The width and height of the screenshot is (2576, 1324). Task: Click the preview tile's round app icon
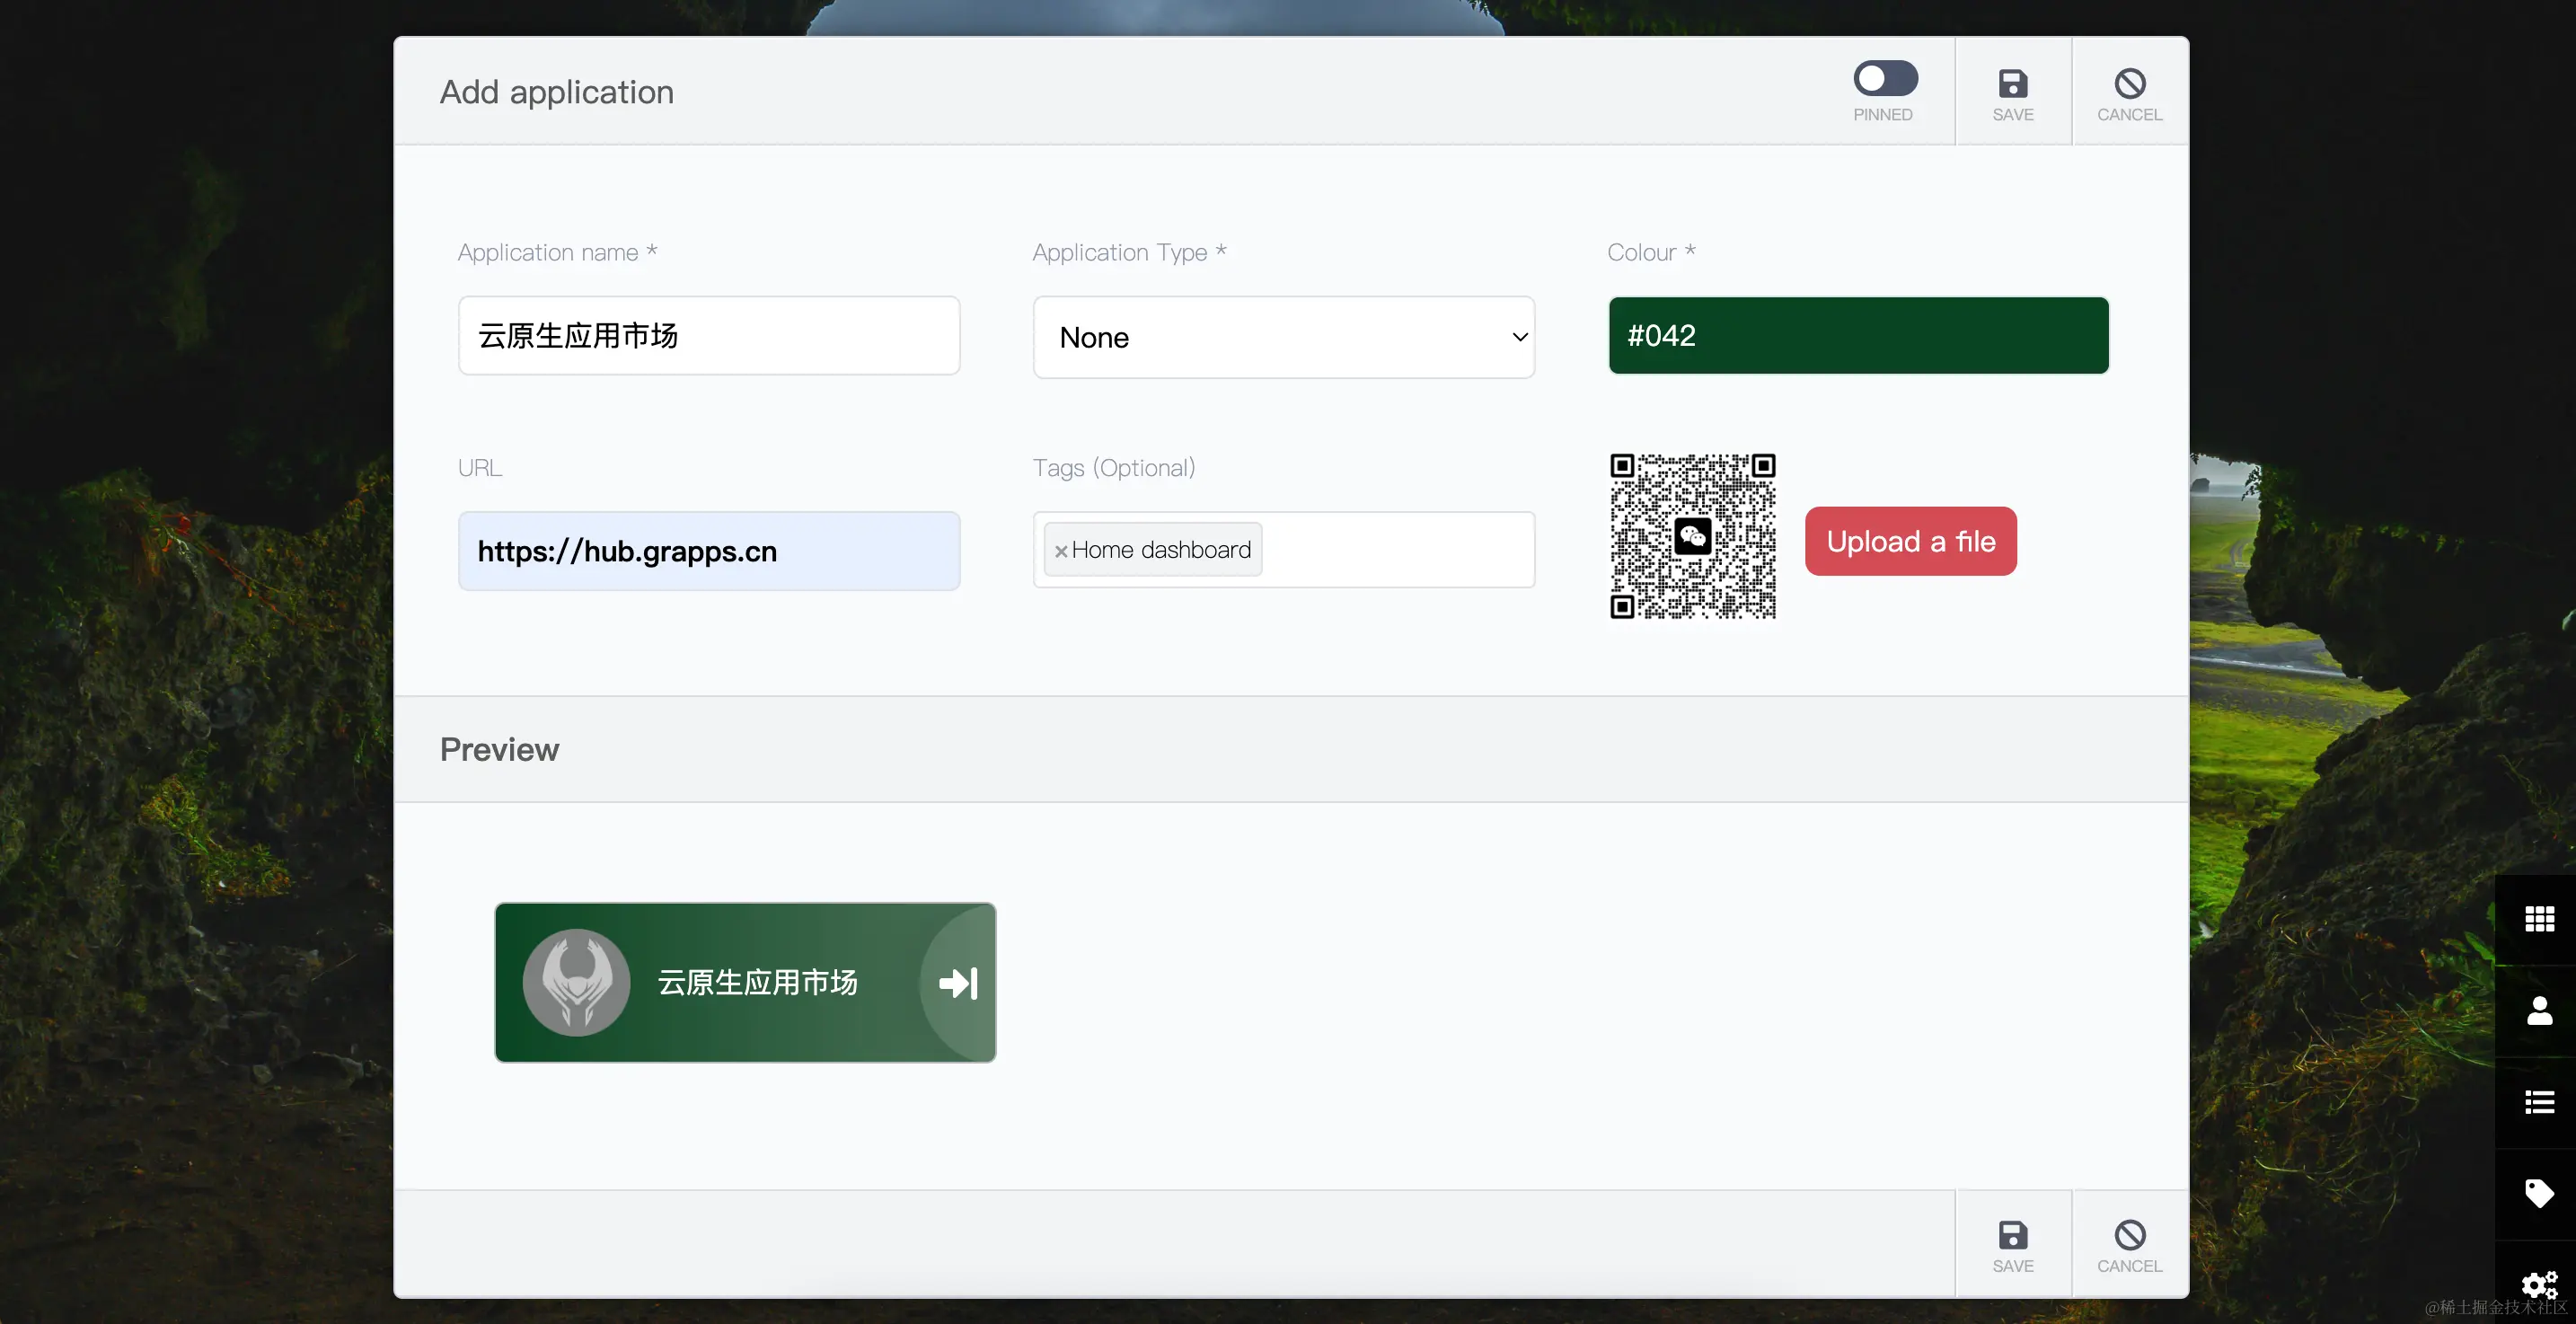tap(576, 982)
